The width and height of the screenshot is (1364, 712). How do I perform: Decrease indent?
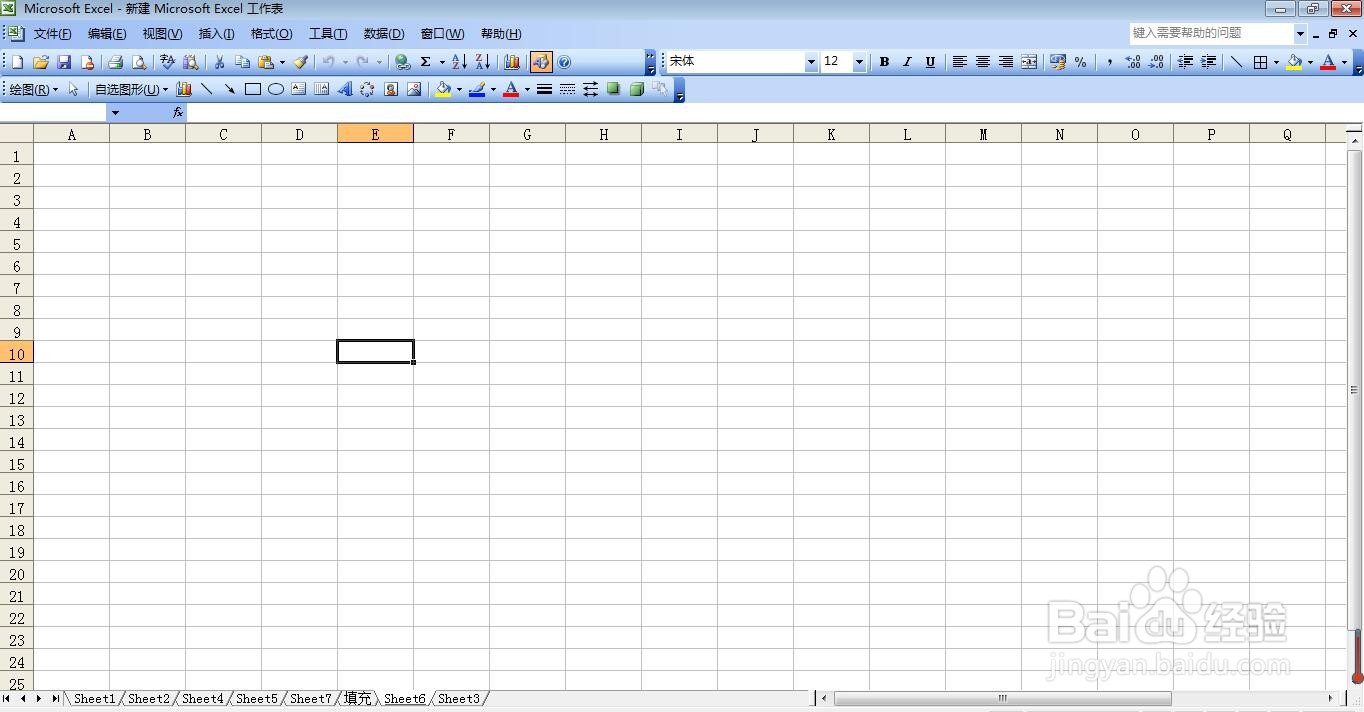point(1185,62)
